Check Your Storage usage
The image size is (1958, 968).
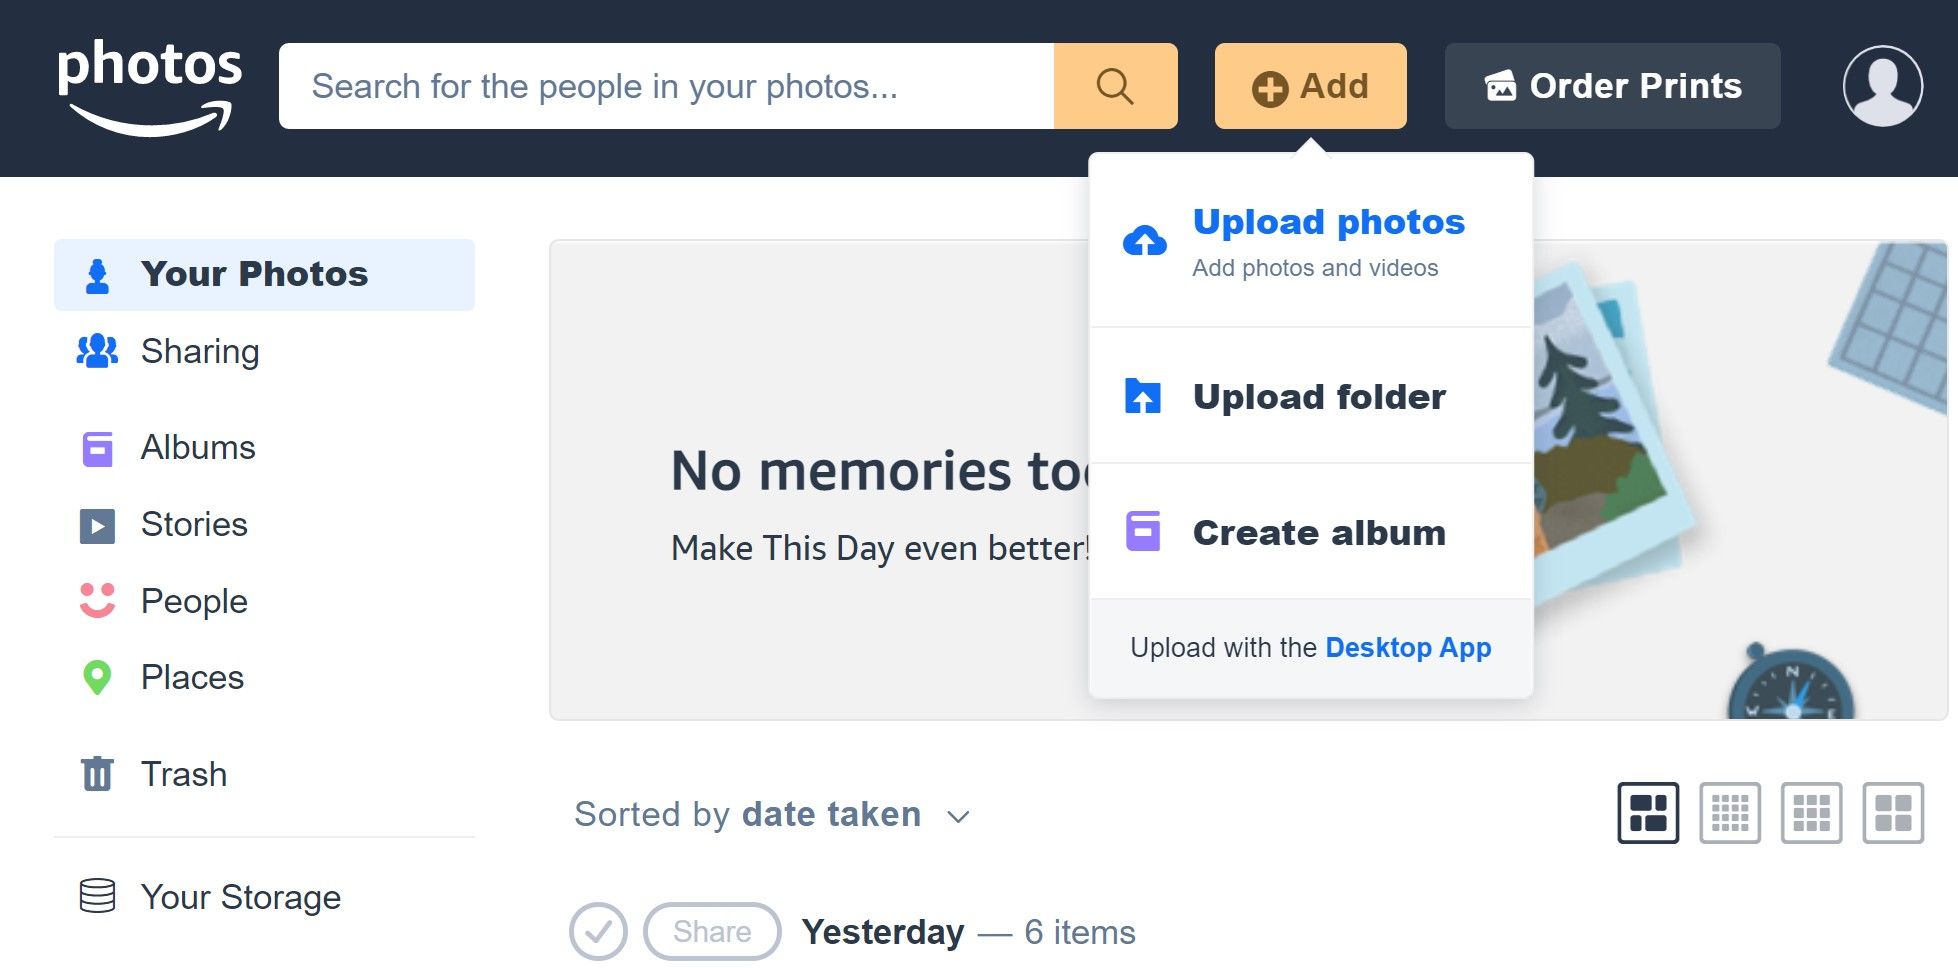pyautogui.click(x=240, y=896)
